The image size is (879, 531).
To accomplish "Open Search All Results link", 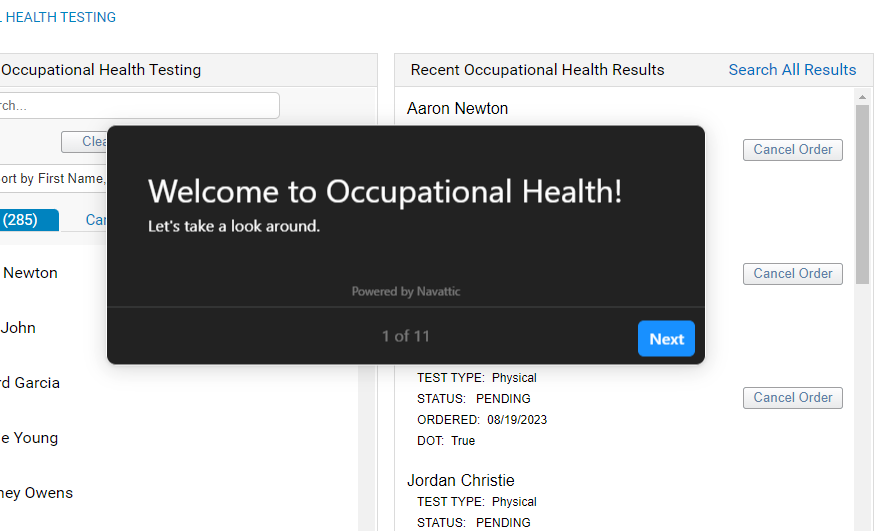I will pyautogui.click(x=792, y=70).
